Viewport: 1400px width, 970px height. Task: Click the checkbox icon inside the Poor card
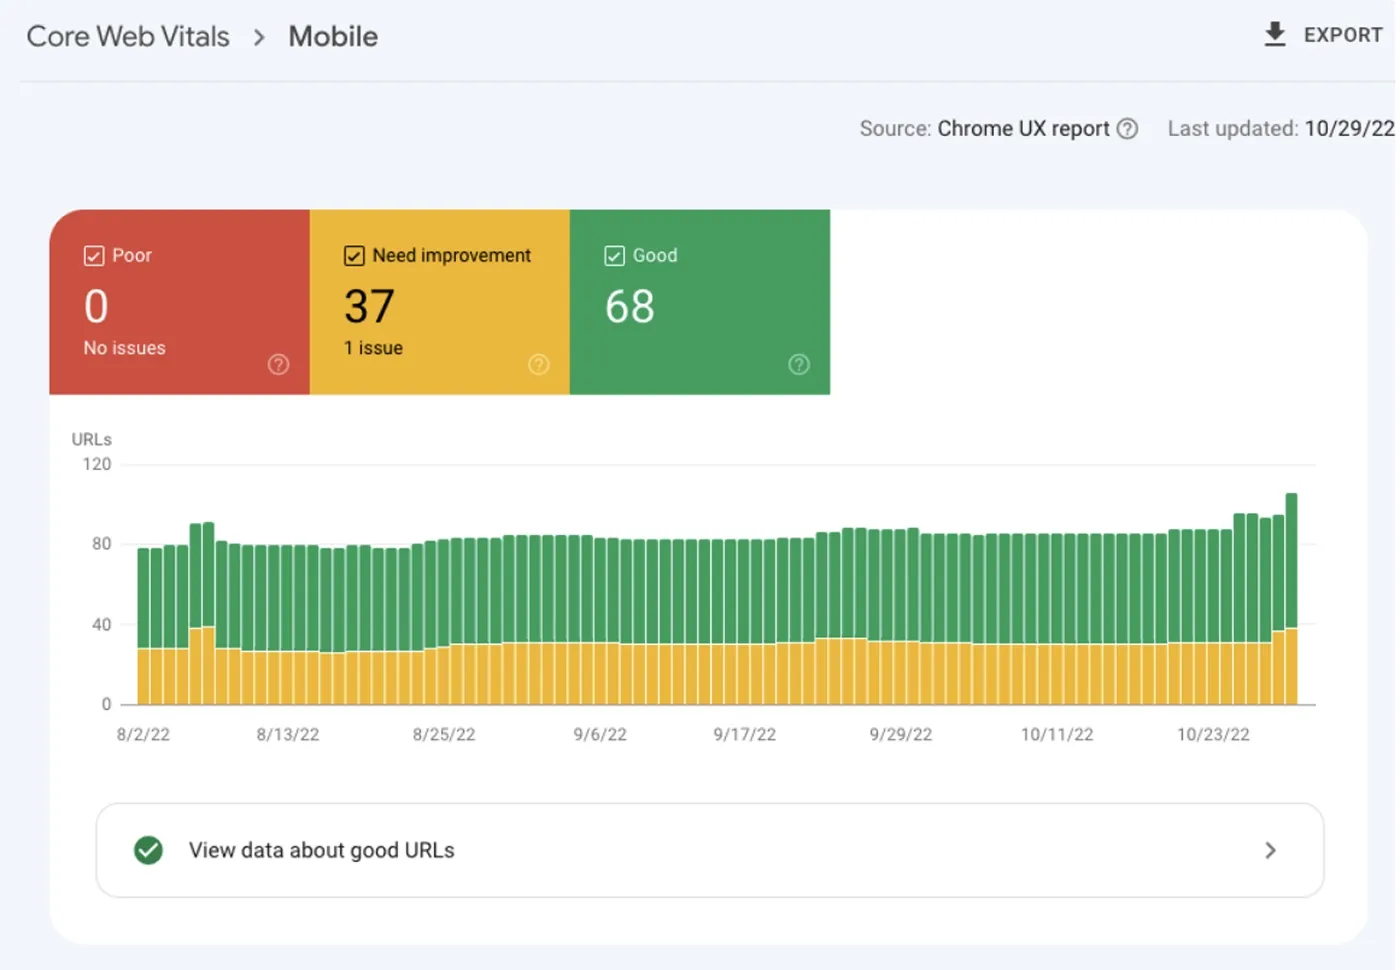point(92,255)
